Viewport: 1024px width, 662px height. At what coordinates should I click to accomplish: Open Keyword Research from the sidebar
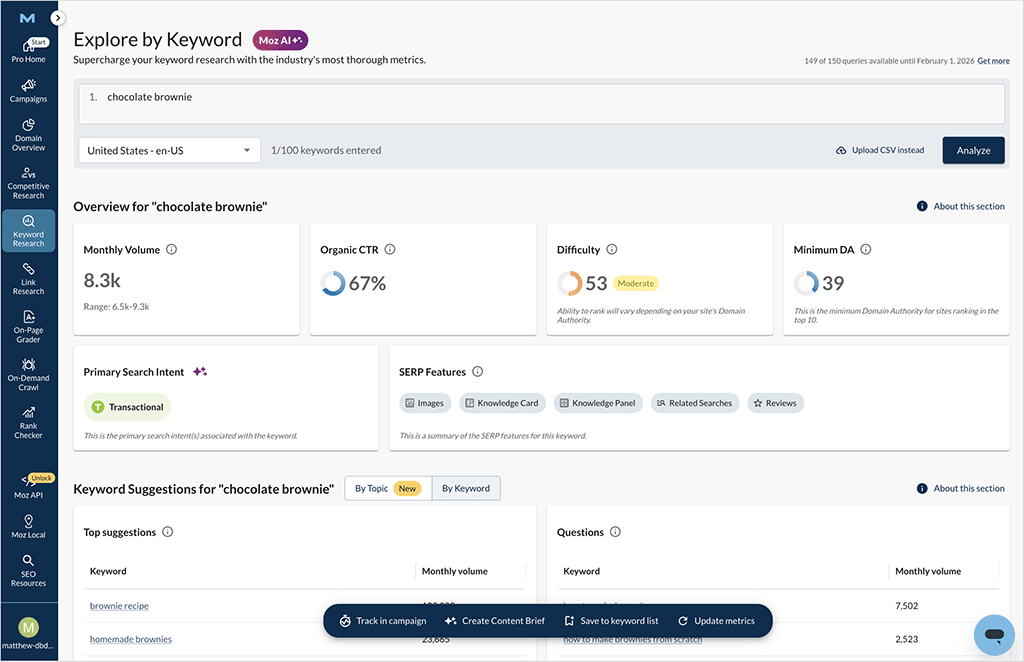point(29,231)
